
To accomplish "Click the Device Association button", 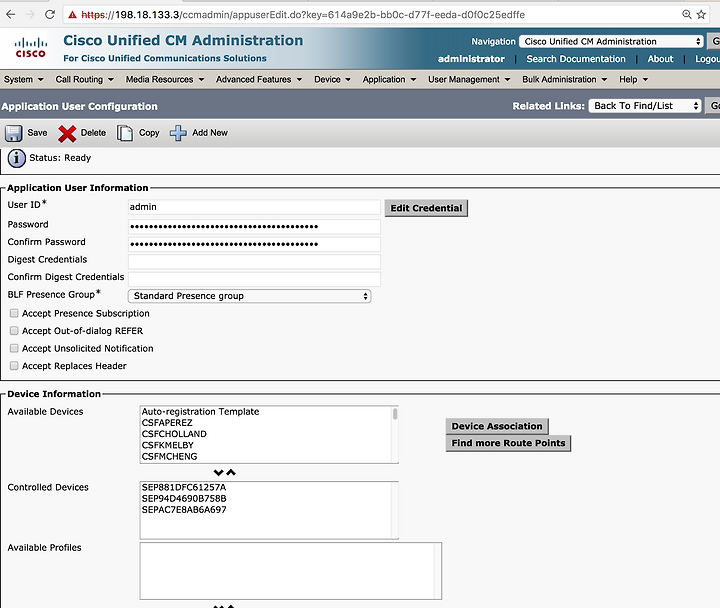I will click(497, 426).
